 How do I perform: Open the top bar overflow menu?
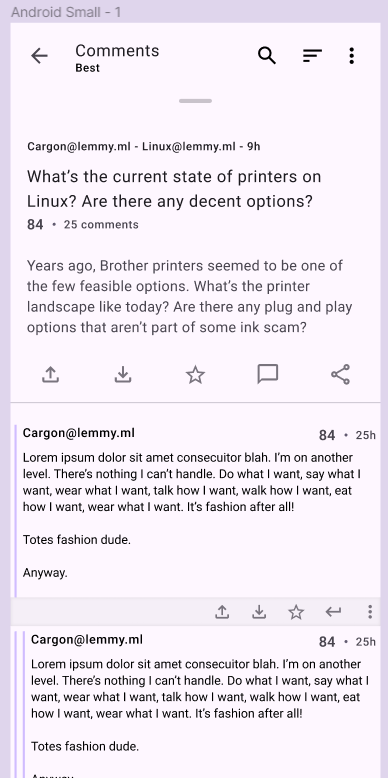pos(351,56)
